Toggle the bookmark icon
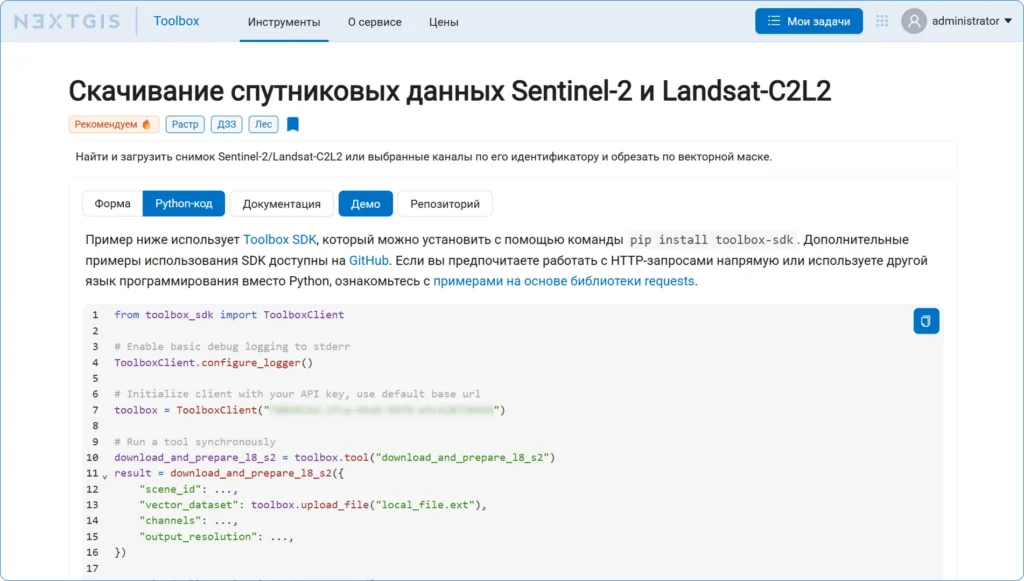This screenshot has width=1024, height=581. pyautogui.click(x=293, y=124)
